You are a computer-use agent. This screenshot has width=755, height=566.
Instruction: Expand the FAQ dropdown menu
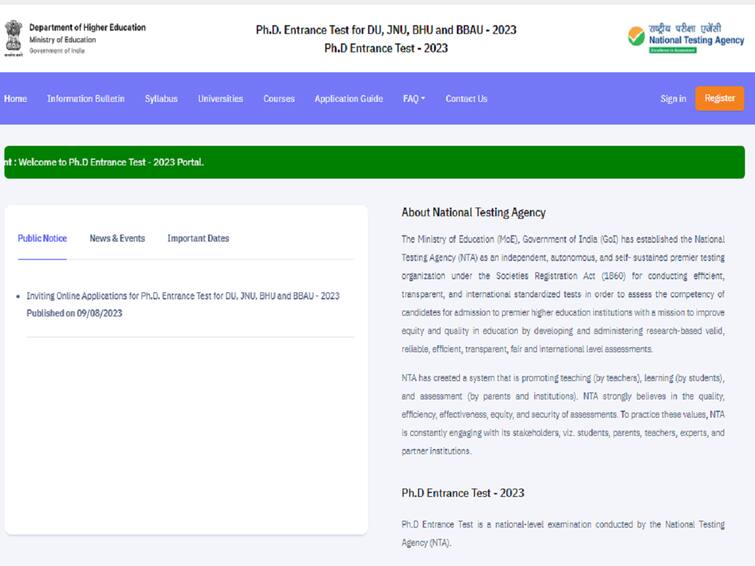(413, 99)
